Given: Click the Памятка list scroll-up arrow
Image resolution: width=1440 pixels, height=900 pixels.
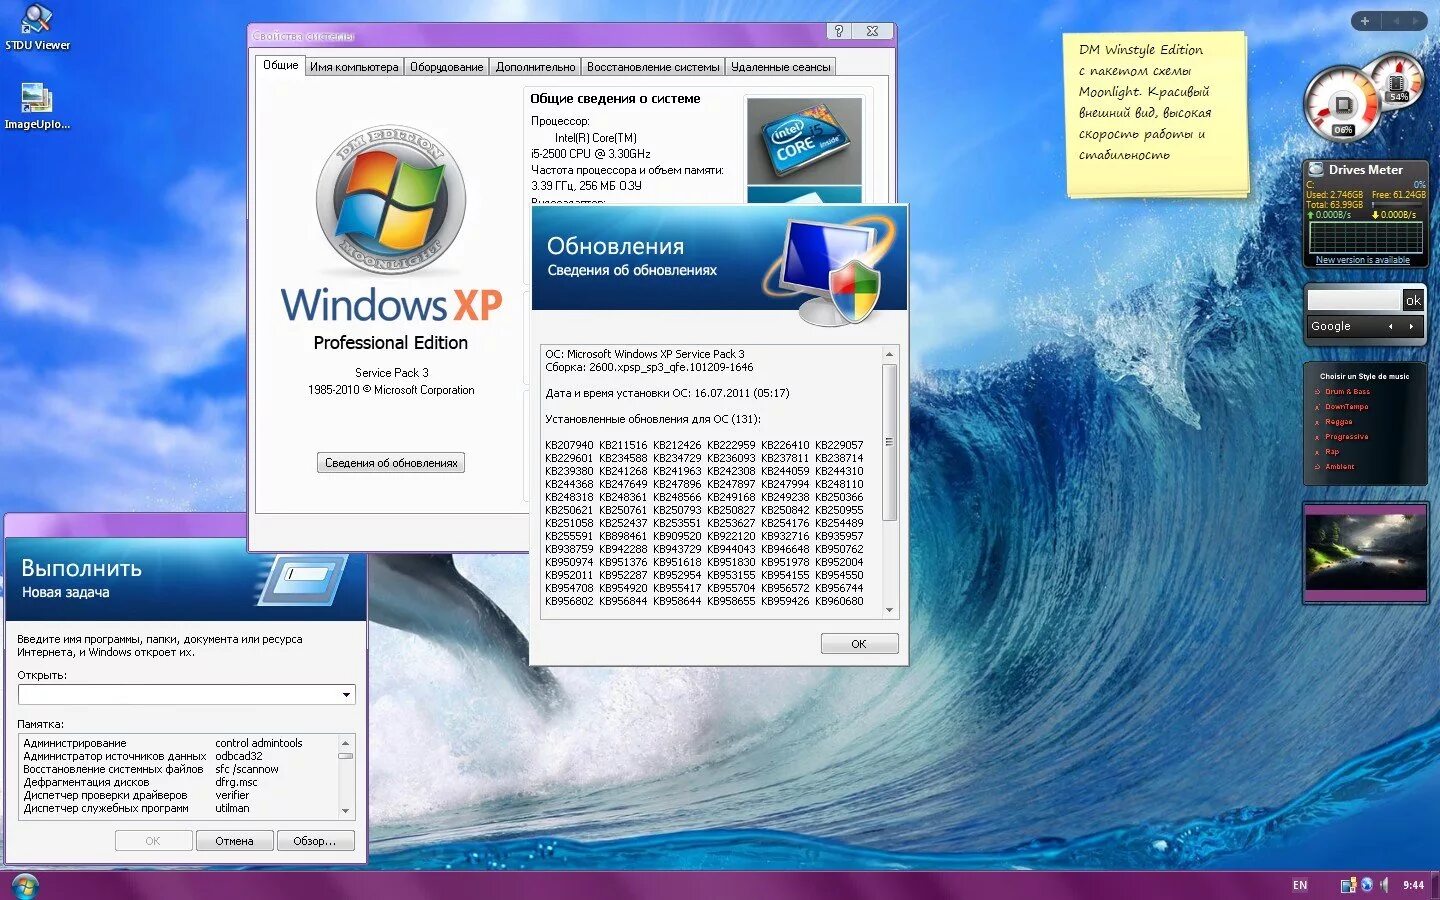Looking at the screenshot, I should pyautogui.click(x=346, y=743).
